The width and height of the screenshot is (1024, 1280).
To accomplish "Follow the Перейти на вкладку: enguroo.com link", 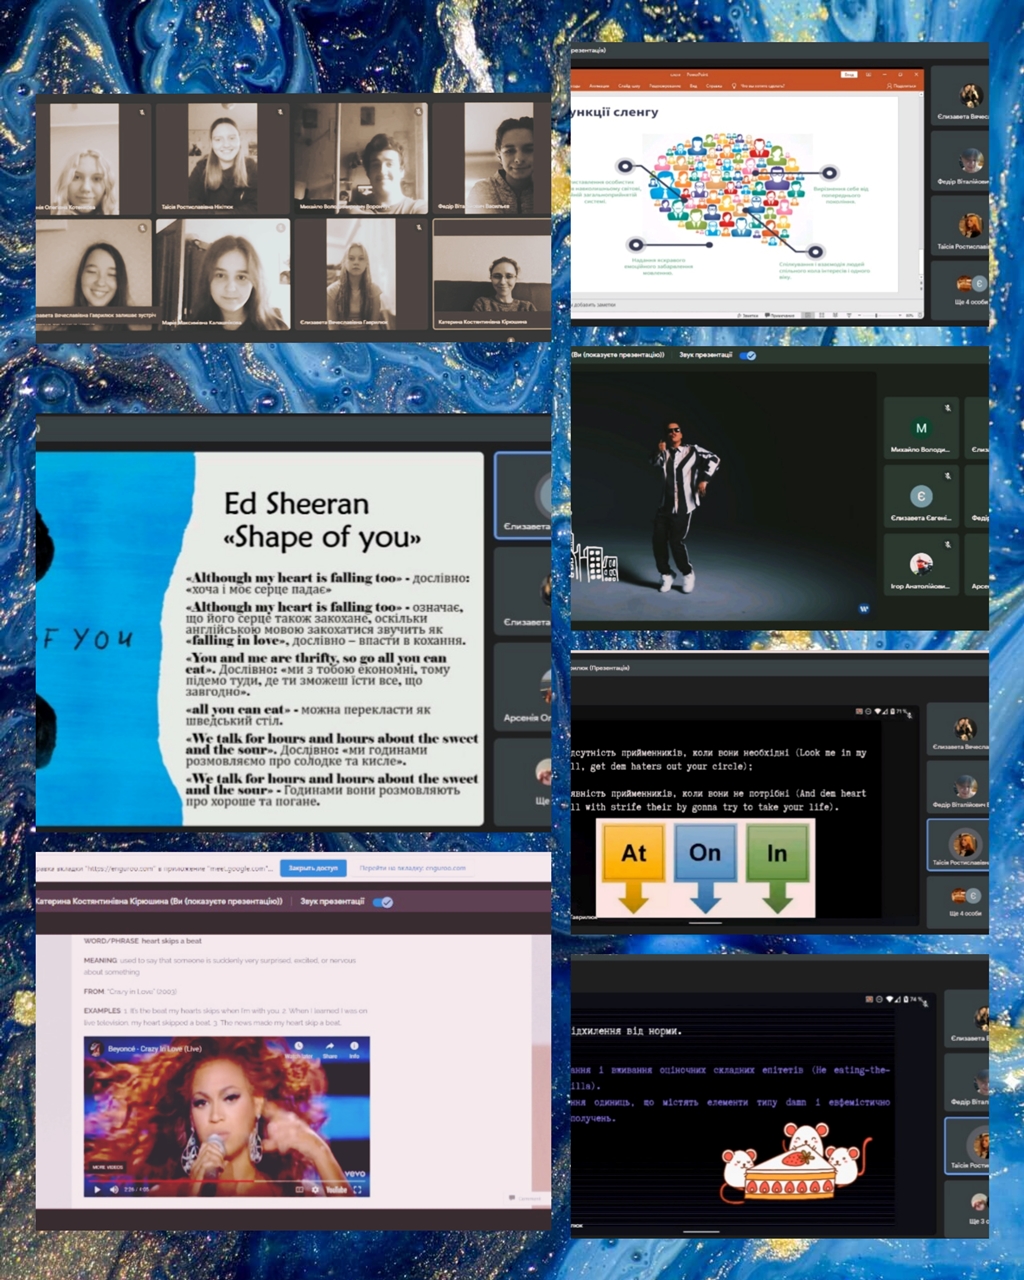I will coord(412,868).
